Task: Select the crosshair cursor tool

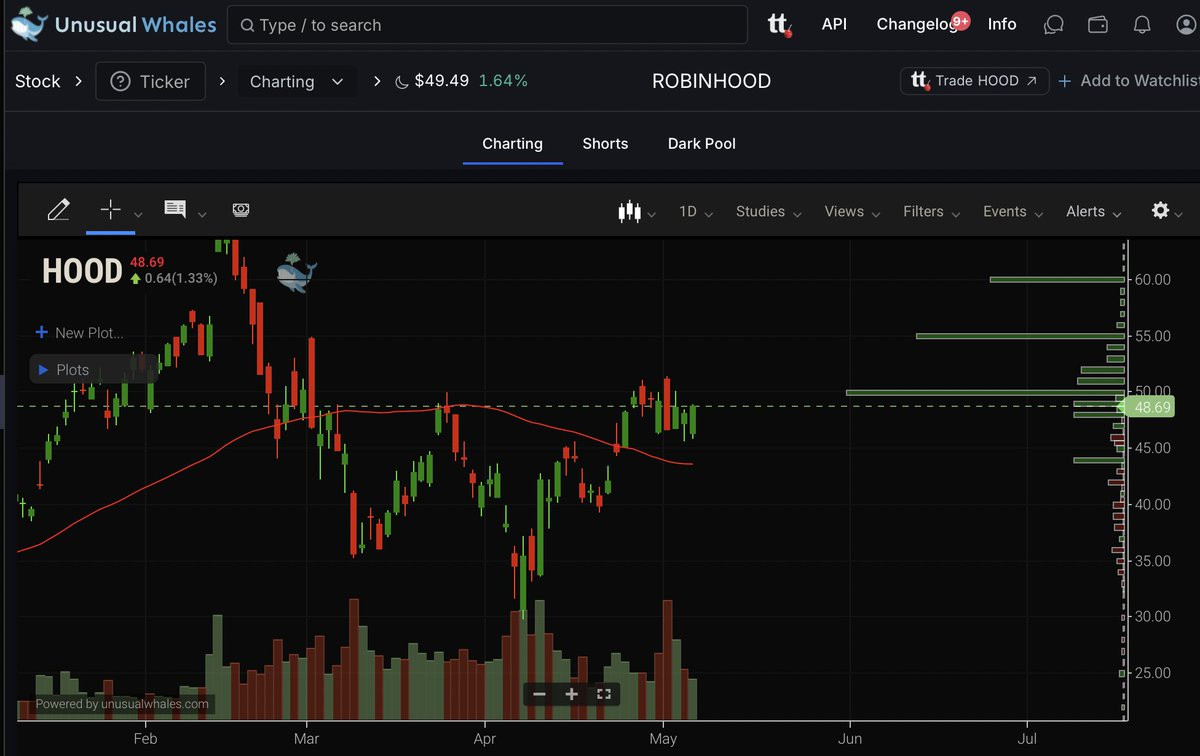Action: pyautogui.click(x=110, y=210)
